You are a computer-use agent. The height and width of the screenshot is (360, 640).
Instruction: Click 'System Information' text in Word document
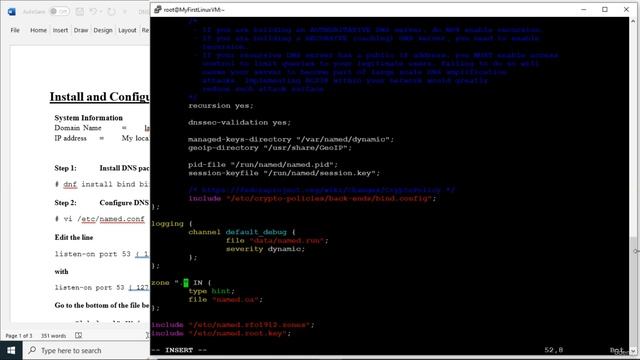(89, 118)
